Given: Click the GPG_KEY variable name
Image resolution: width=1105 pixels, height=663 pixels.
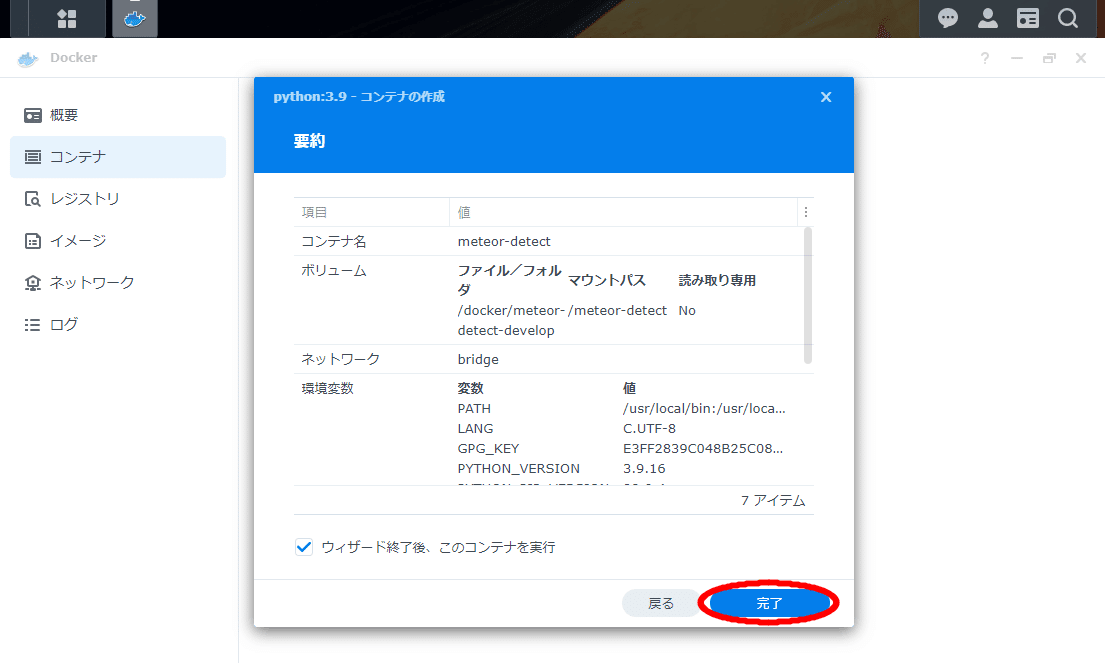Looking at the screenshot, I should click(488, 449).
